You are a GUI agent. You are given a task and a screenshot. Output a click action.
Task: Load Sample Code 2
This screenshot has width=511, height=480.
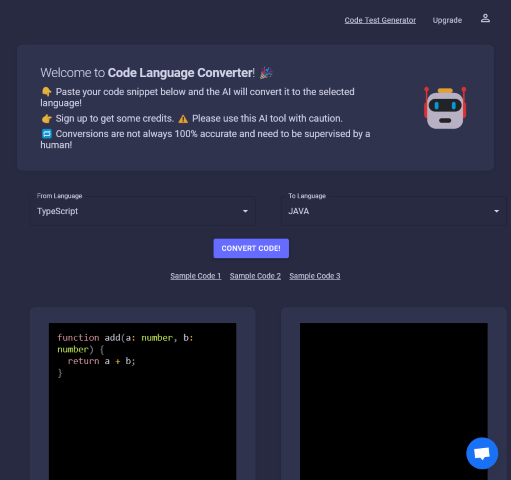pos(255,276)
